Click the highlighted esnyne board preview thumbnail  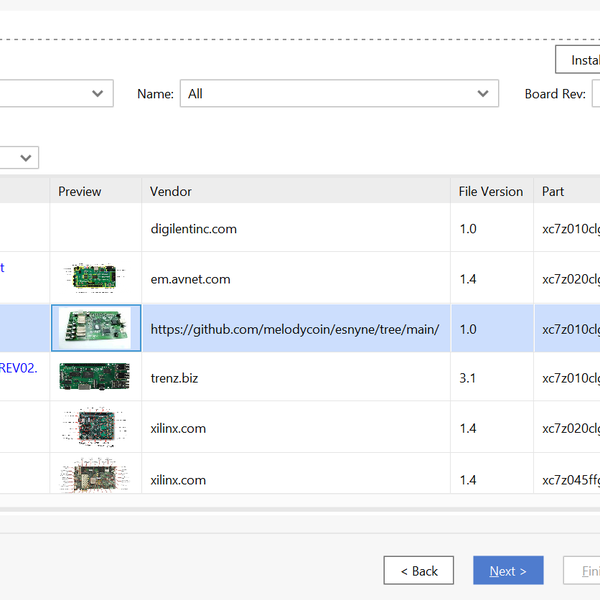tap(95, 328)
